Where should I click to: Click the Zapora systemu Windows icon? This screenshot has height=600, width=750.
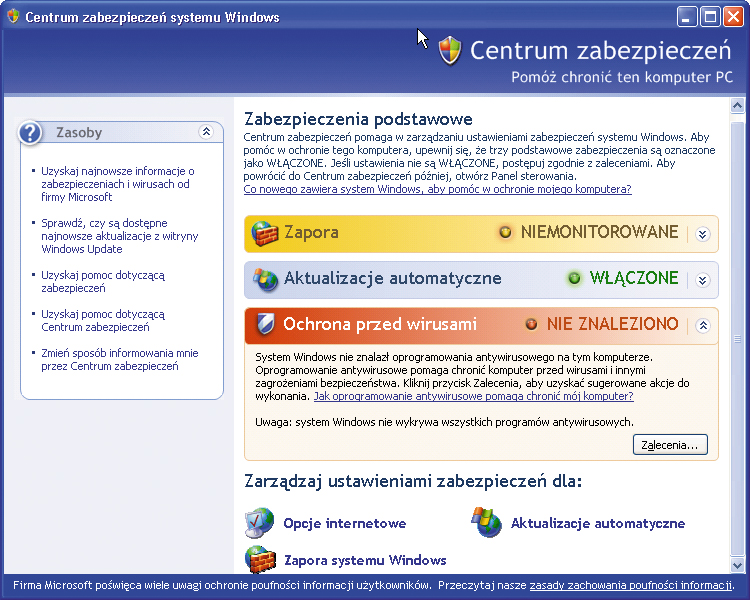[260, 560]
